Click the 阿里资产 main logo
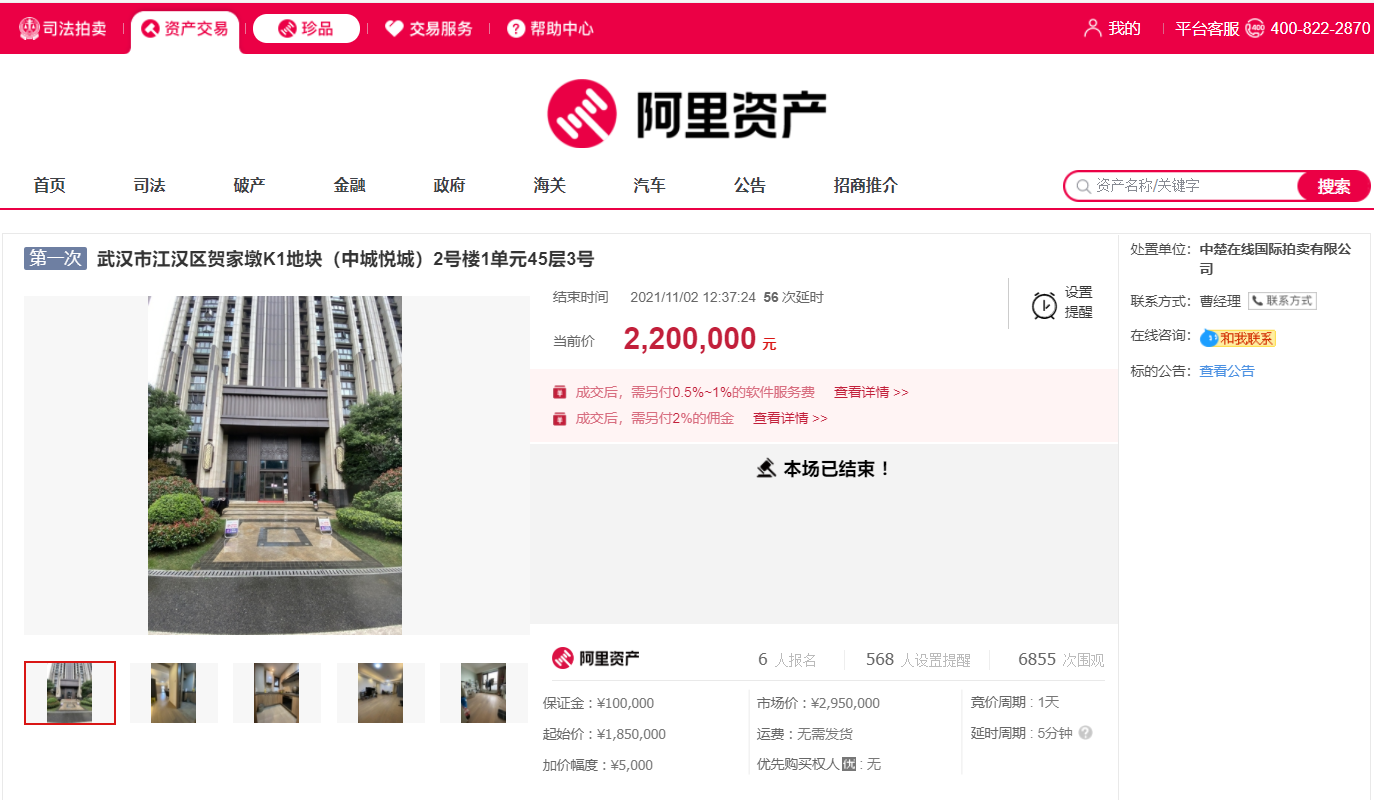Image resolution: width=1374 pixels, height=800 pixels. (x=687, y=114)
